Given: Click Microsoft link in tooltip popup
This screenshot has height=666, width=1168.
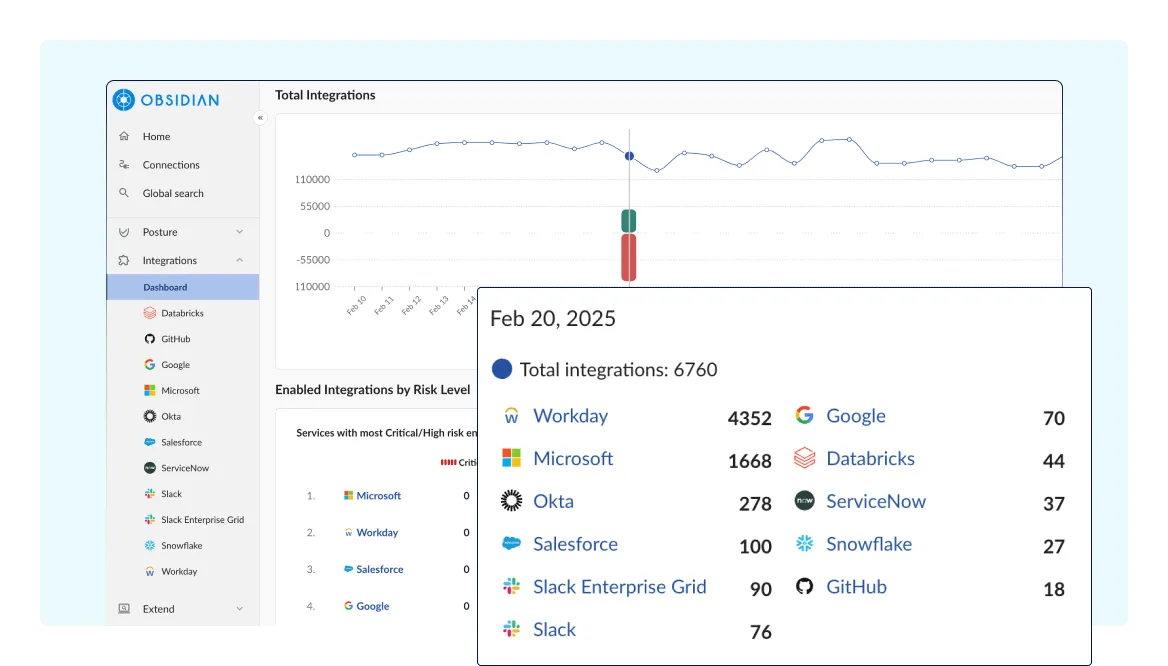Looking at the screenshot, I should [x=573, y=458].
